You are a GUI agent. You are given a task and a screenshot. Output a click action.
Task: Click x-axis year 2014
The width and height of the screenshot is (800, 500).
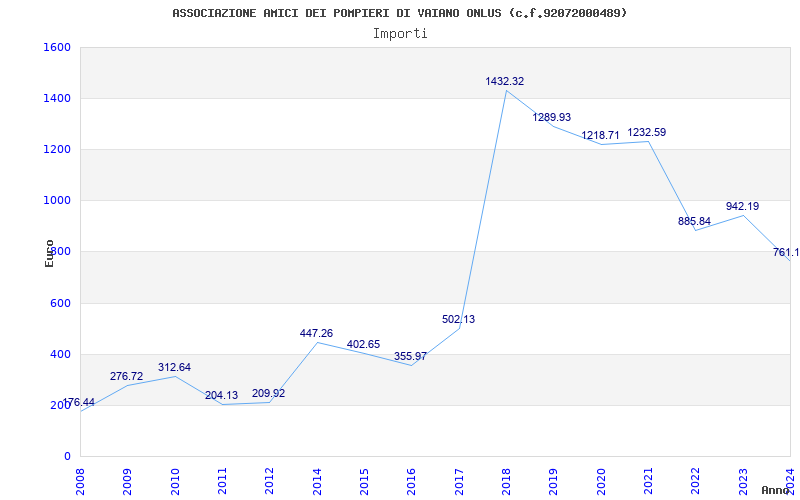317,481
